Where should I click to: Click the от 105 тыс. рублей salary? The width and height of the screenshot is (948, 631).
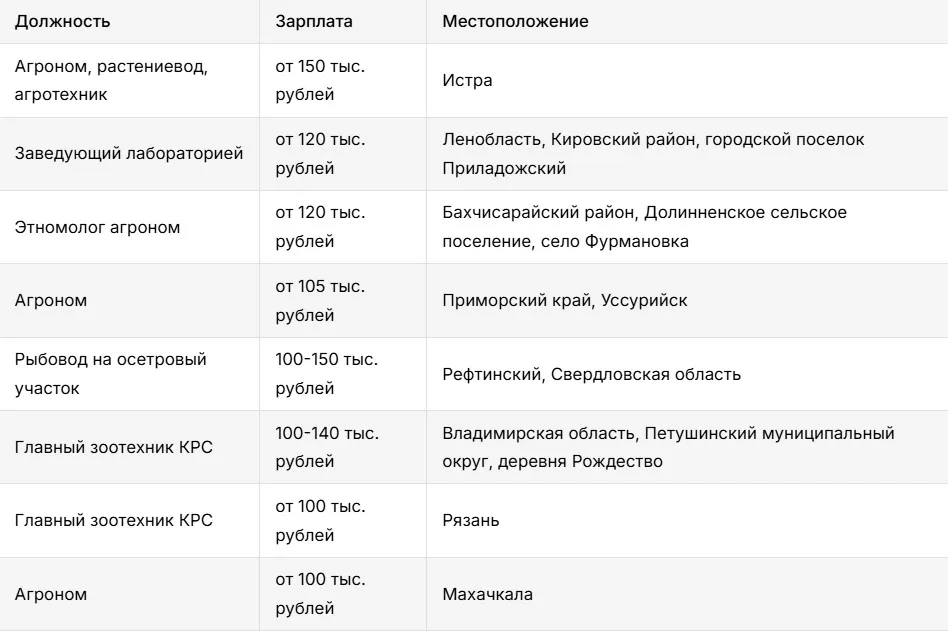point(320,300)
